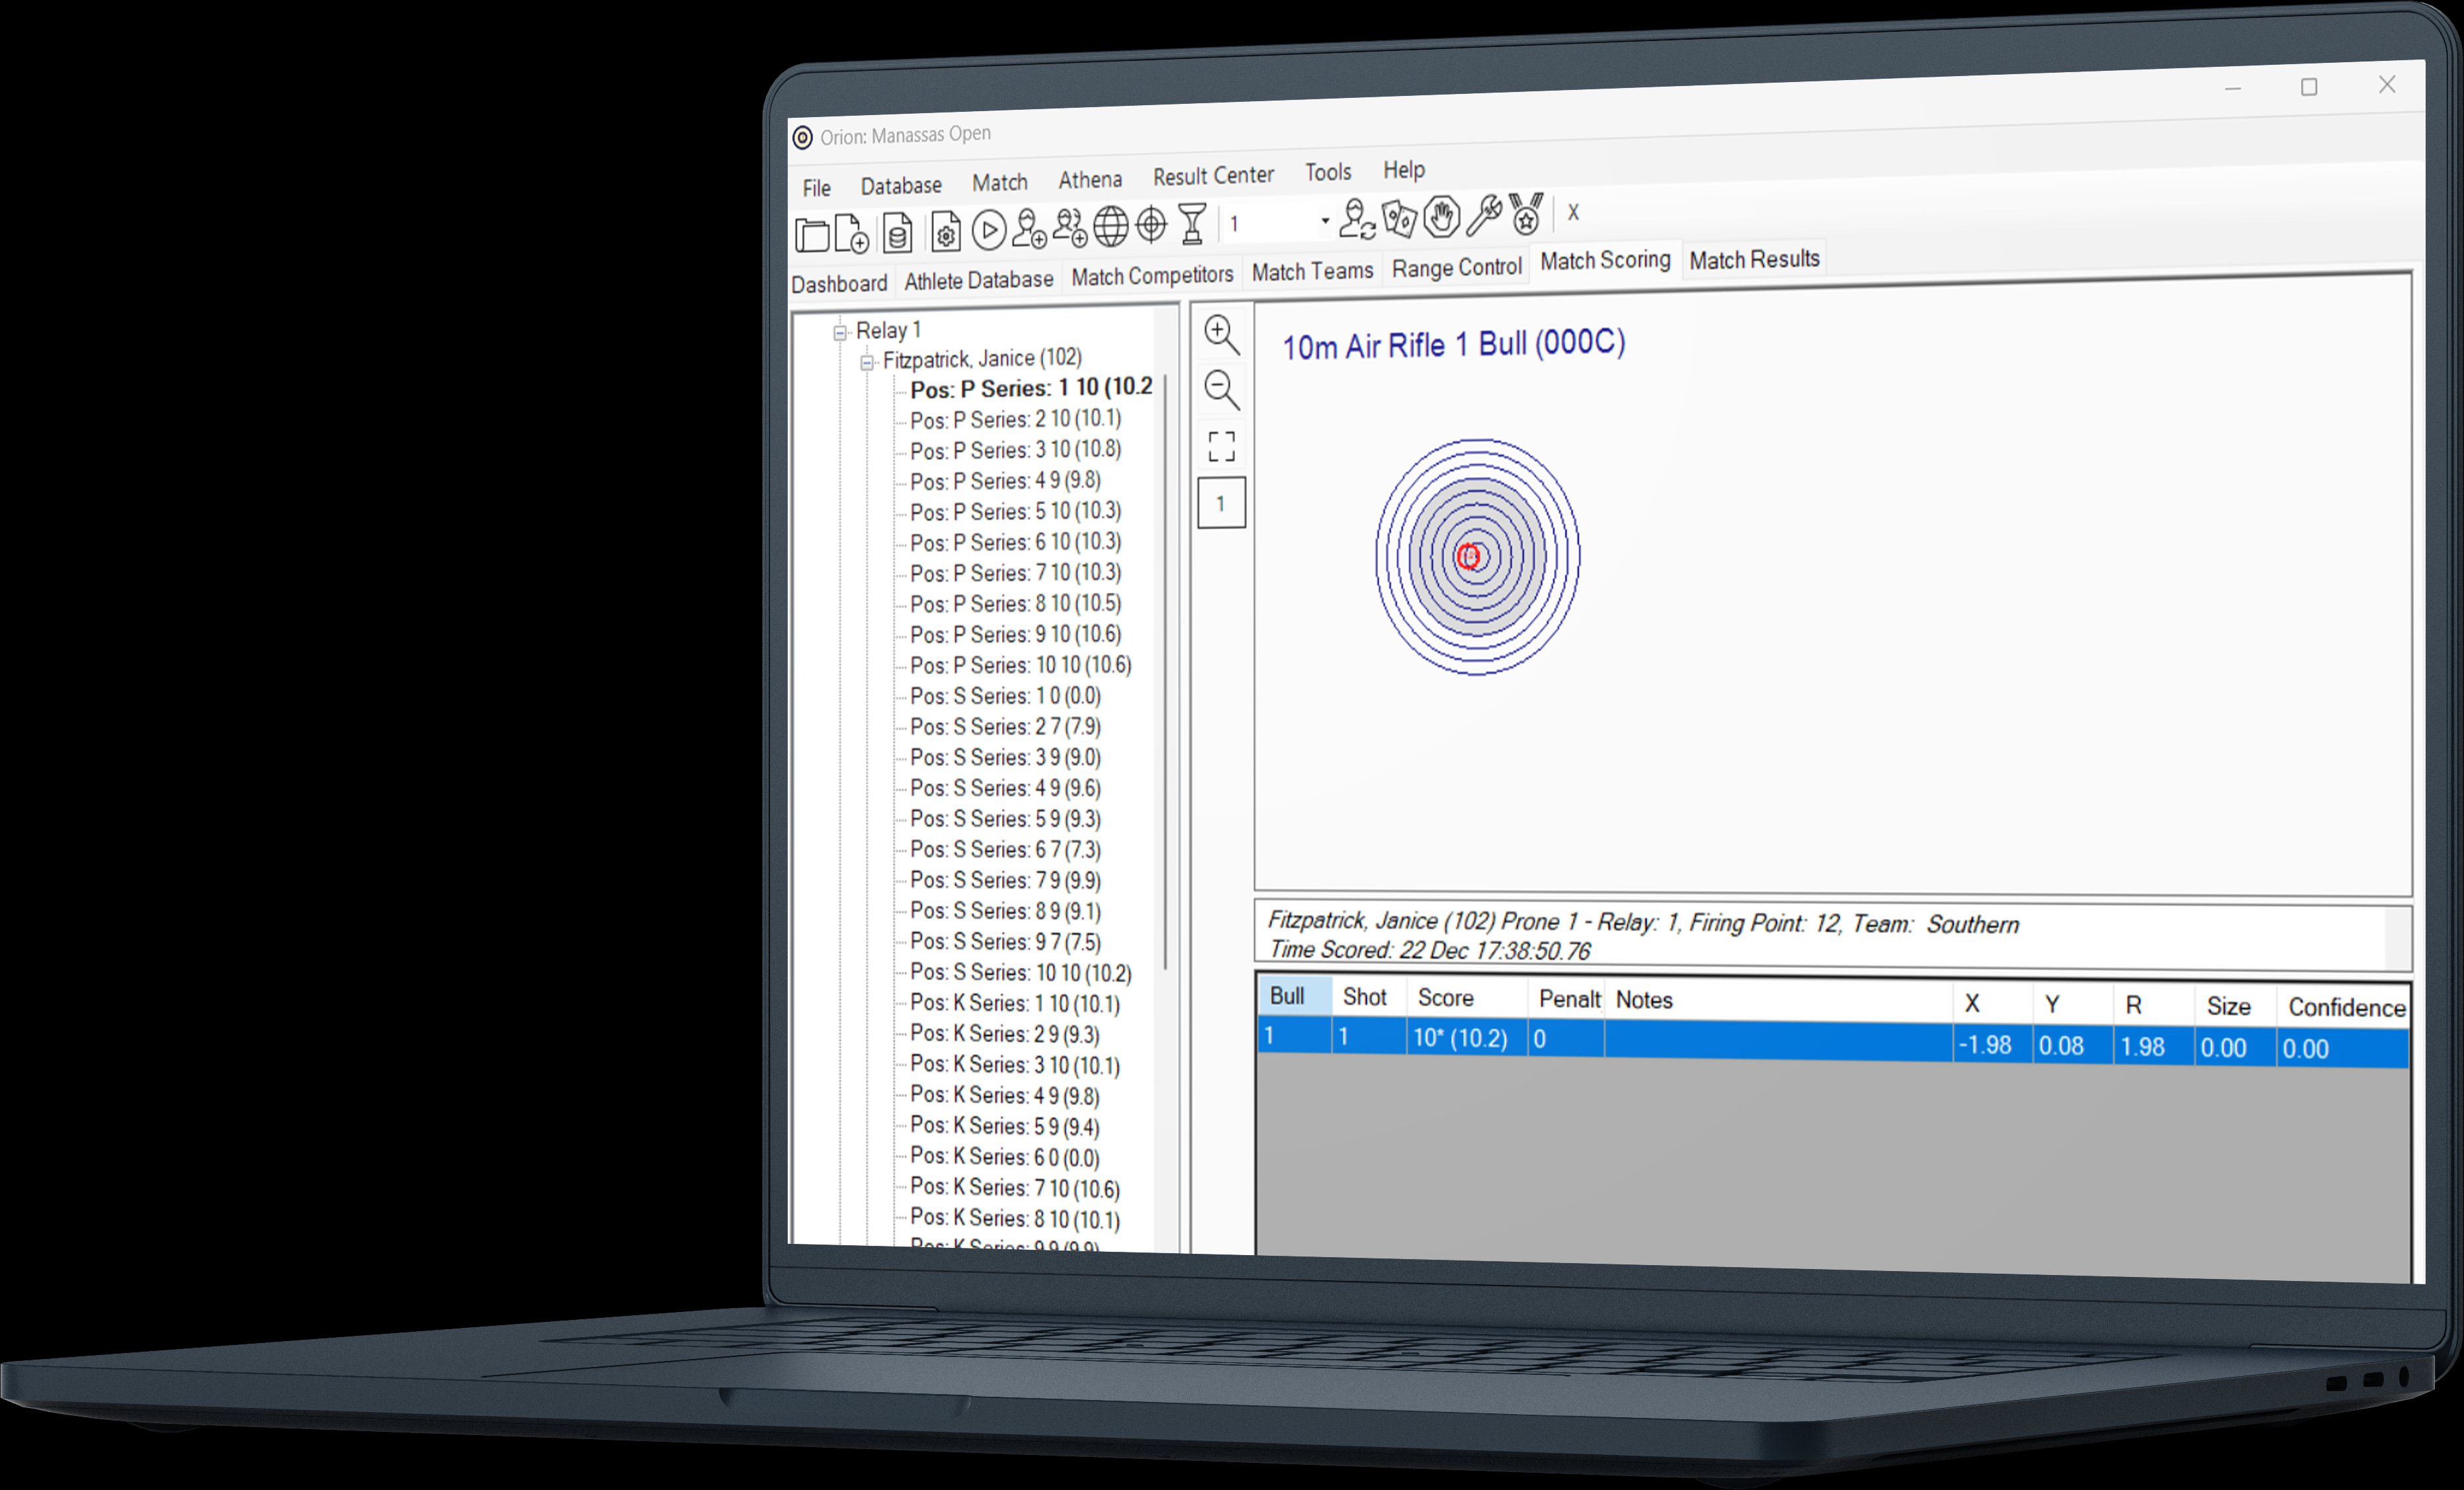Switch to the Match Competitors tab
Viewport: 2464px width, 1490px height.
(x=1152, y=275)
